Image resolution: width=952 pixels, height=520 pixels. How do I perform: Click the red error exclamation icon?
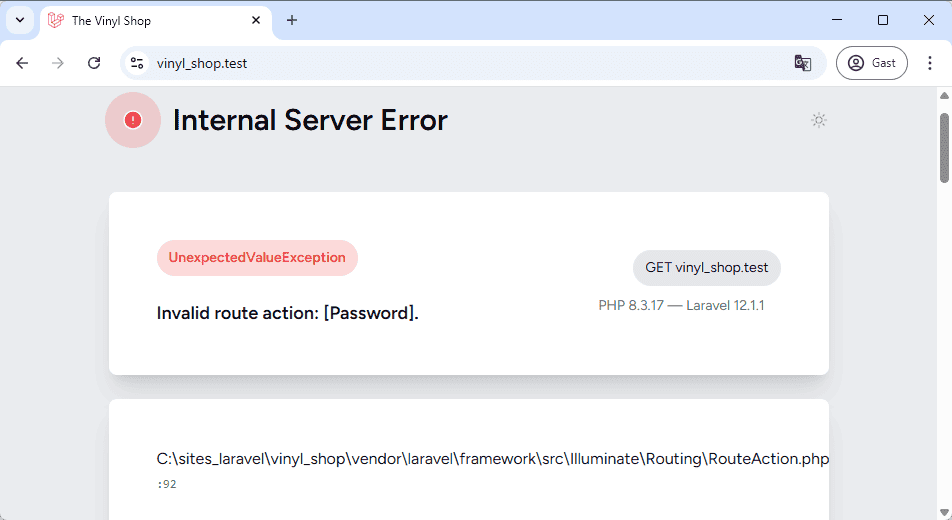coord(133,120)
